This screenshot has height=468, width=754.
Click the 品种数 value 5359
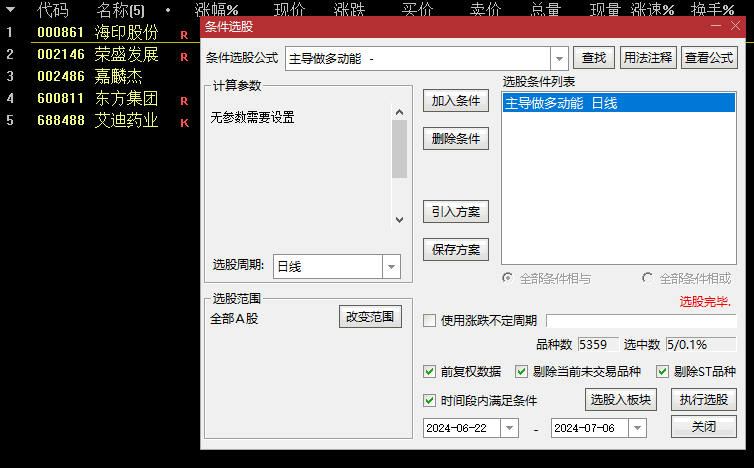tap(598, 344)
